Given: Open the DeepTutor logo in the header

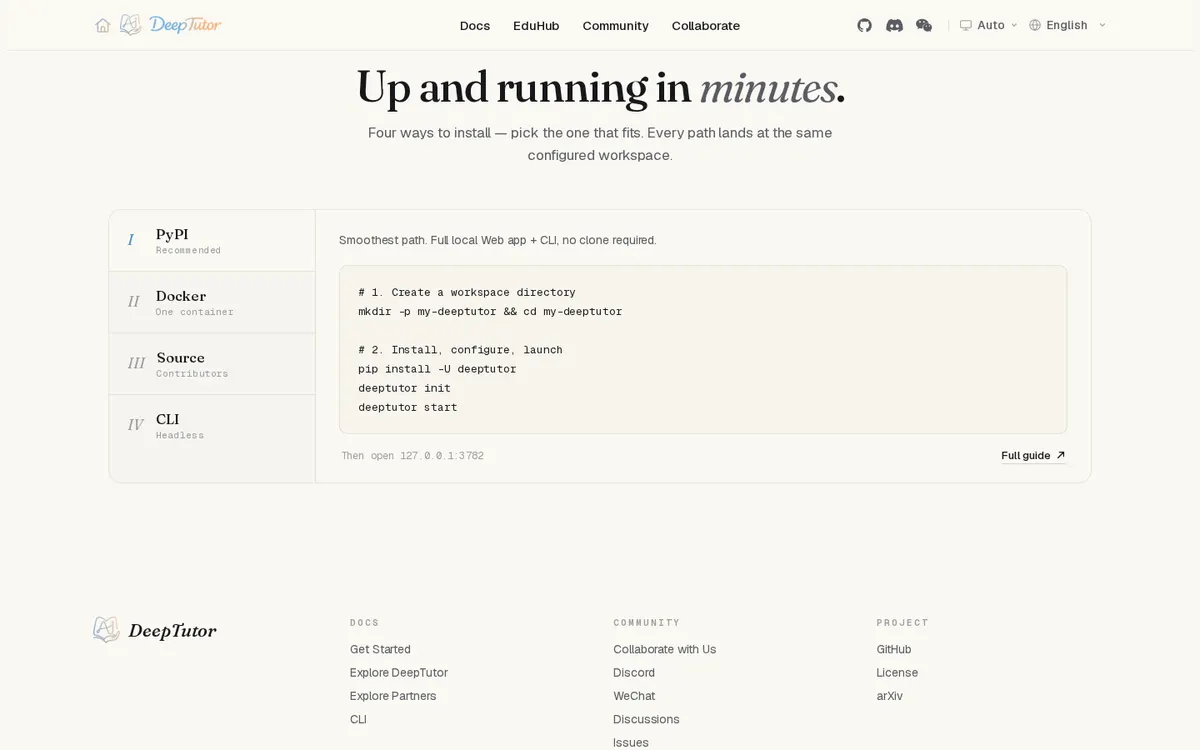Looking at the screenshot, I should [171, 25].
